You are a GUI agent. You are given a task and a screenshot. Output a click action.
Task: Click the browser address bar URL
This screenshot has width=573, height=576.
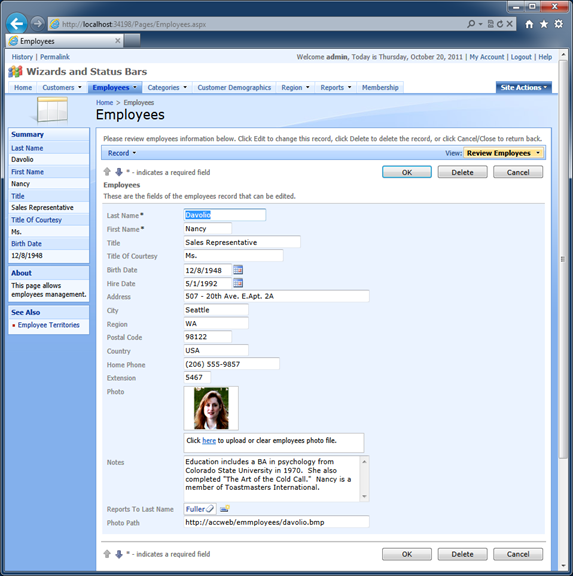(134, 25)
